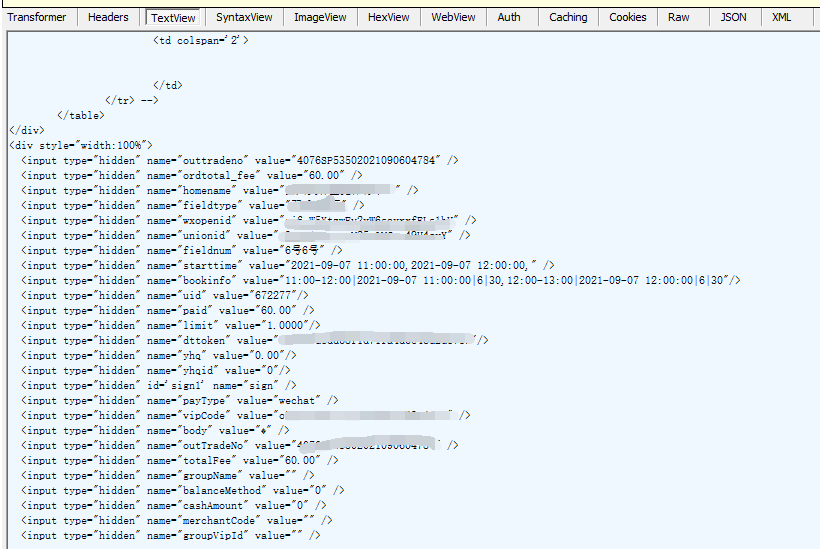Image resolution: width=820 pixels, height=549 pixels.
Task: Switch to the Cookies tab
Action: 628,17
